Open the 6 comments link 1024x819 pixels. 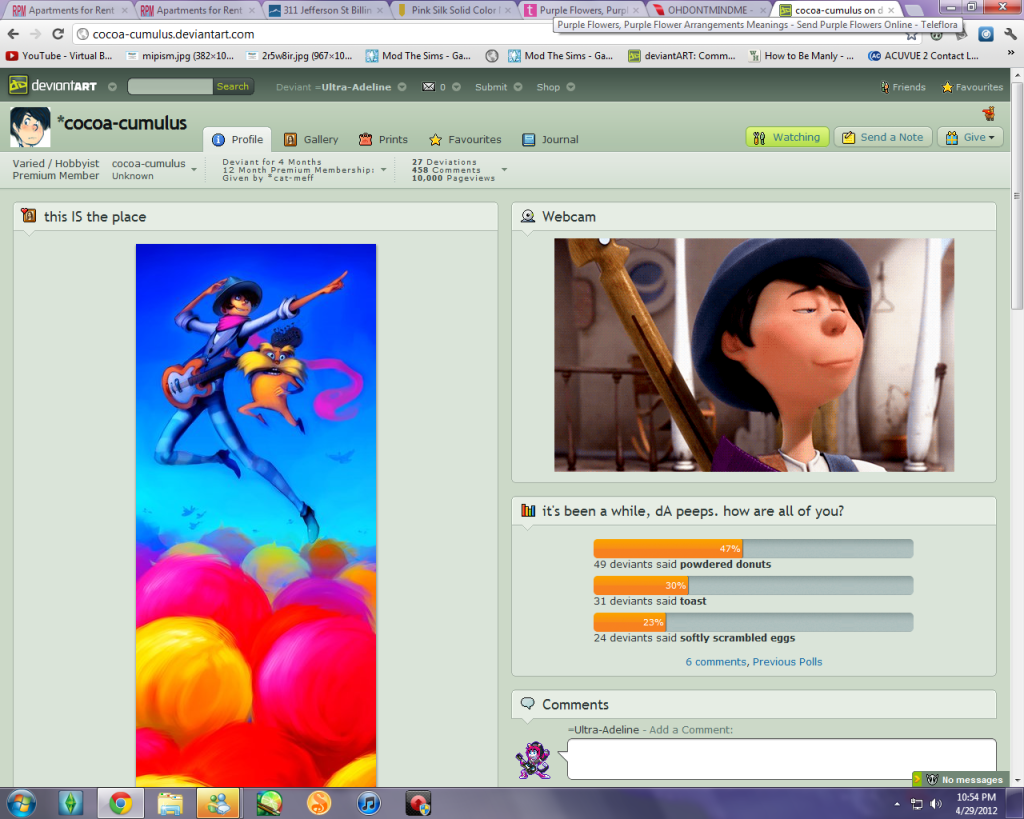pyautogui.click(x=715, y=662)
